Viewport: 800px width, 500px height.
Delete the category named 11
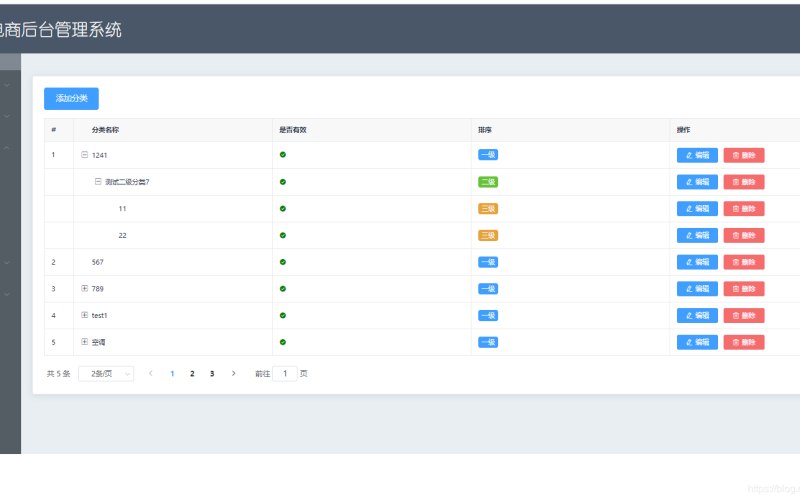(744, 209)
